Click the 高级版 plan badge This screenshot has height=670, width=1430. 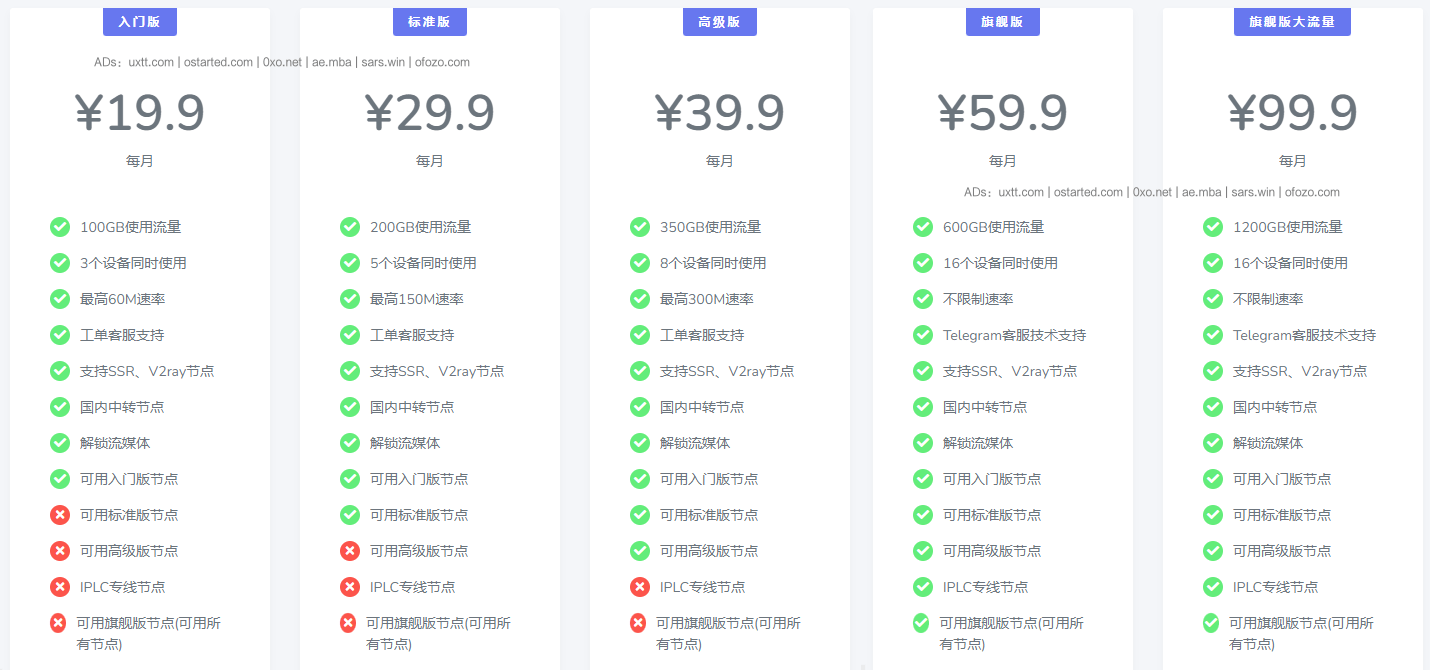click(719, 21)
